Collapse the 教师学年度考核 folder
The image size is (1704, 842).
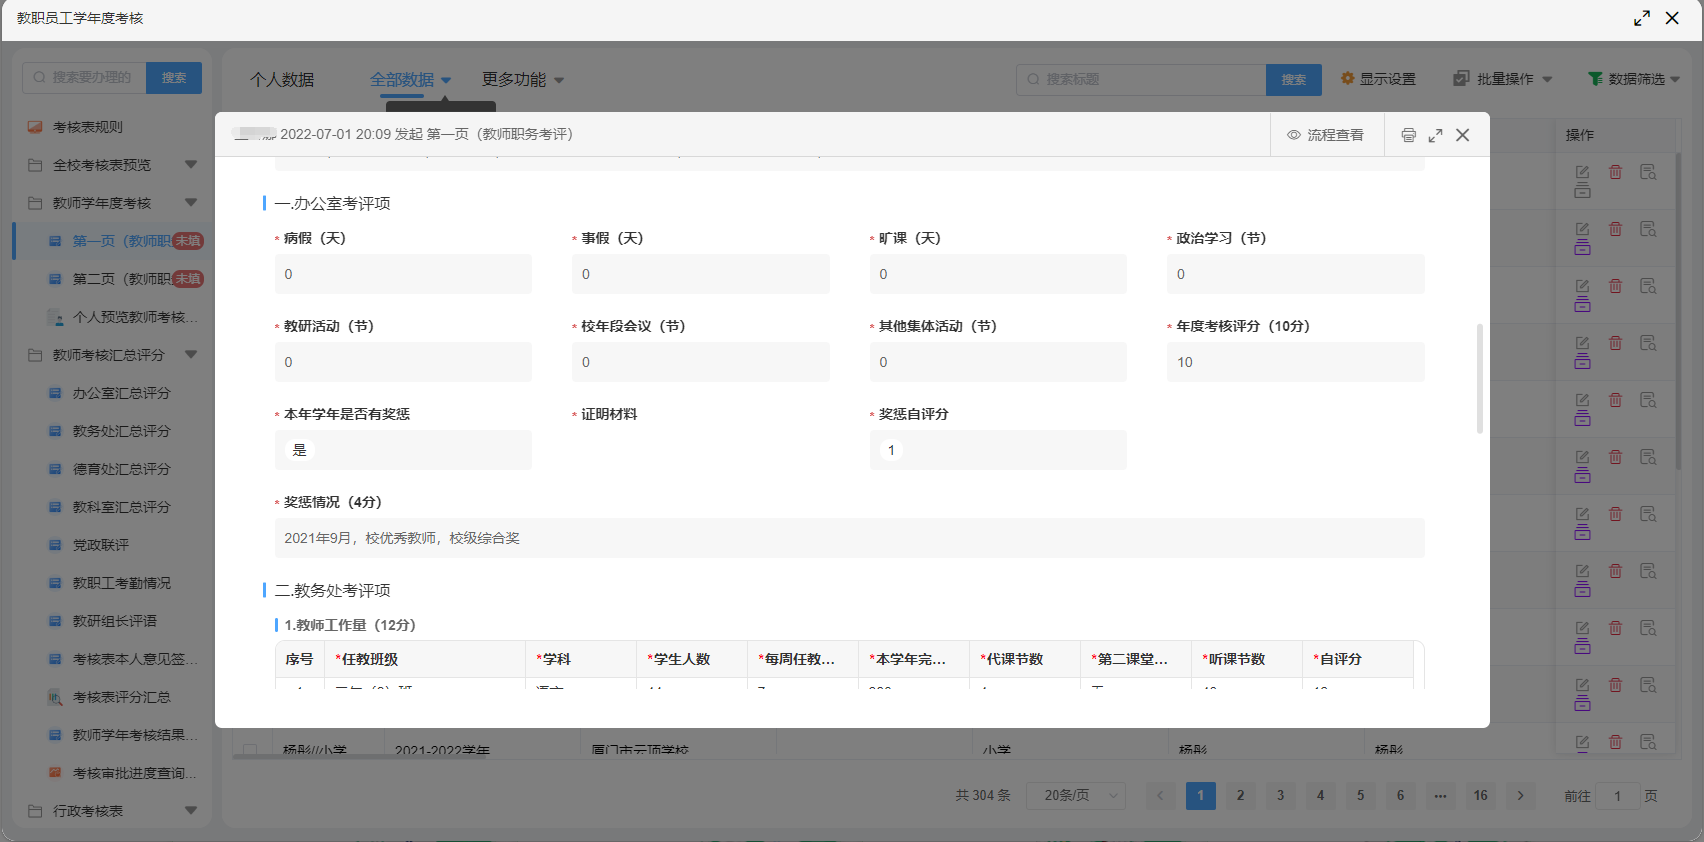coord(190,203)
